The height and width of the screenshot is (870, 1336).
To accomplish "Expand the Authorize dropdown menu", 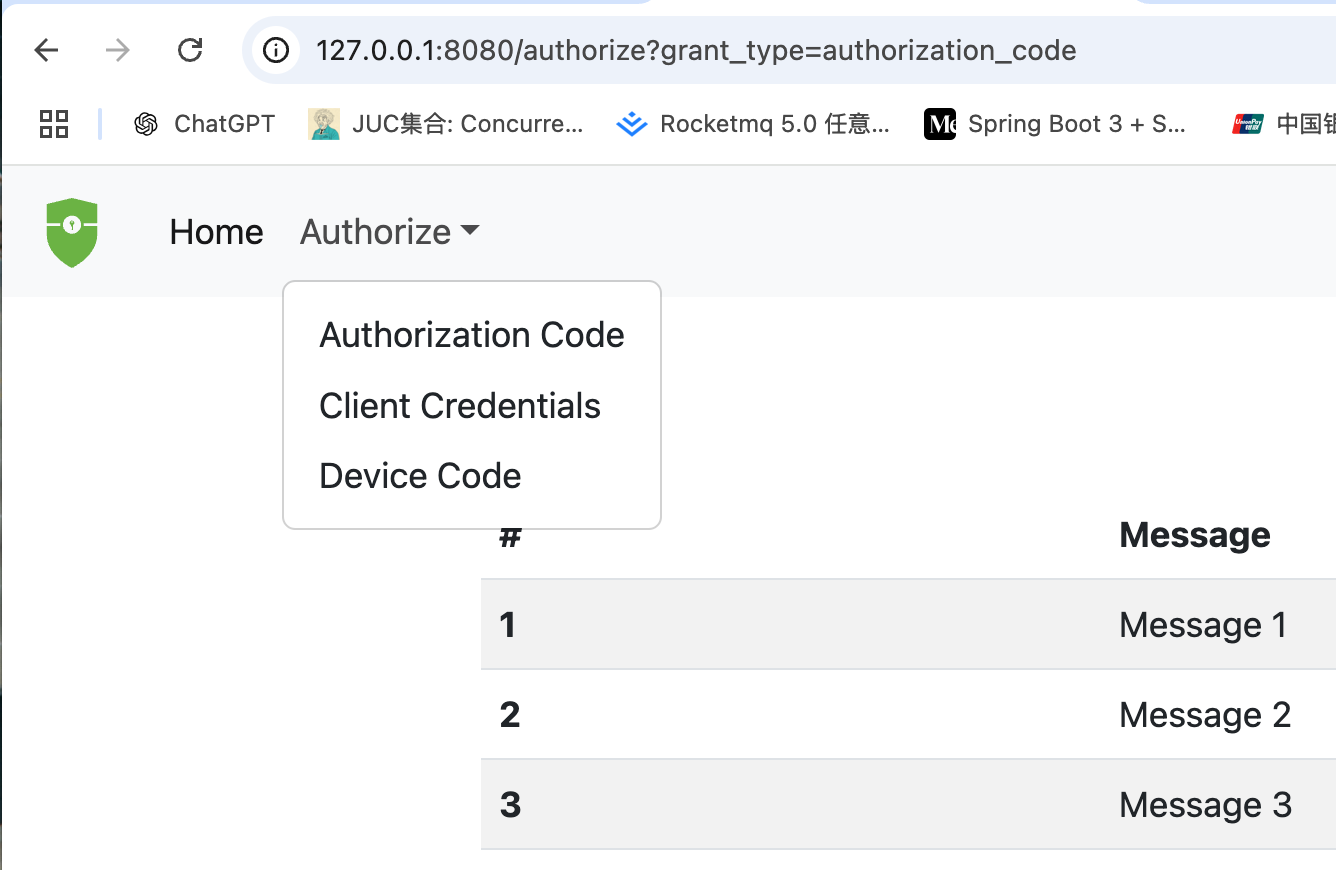I will point(388,232).
